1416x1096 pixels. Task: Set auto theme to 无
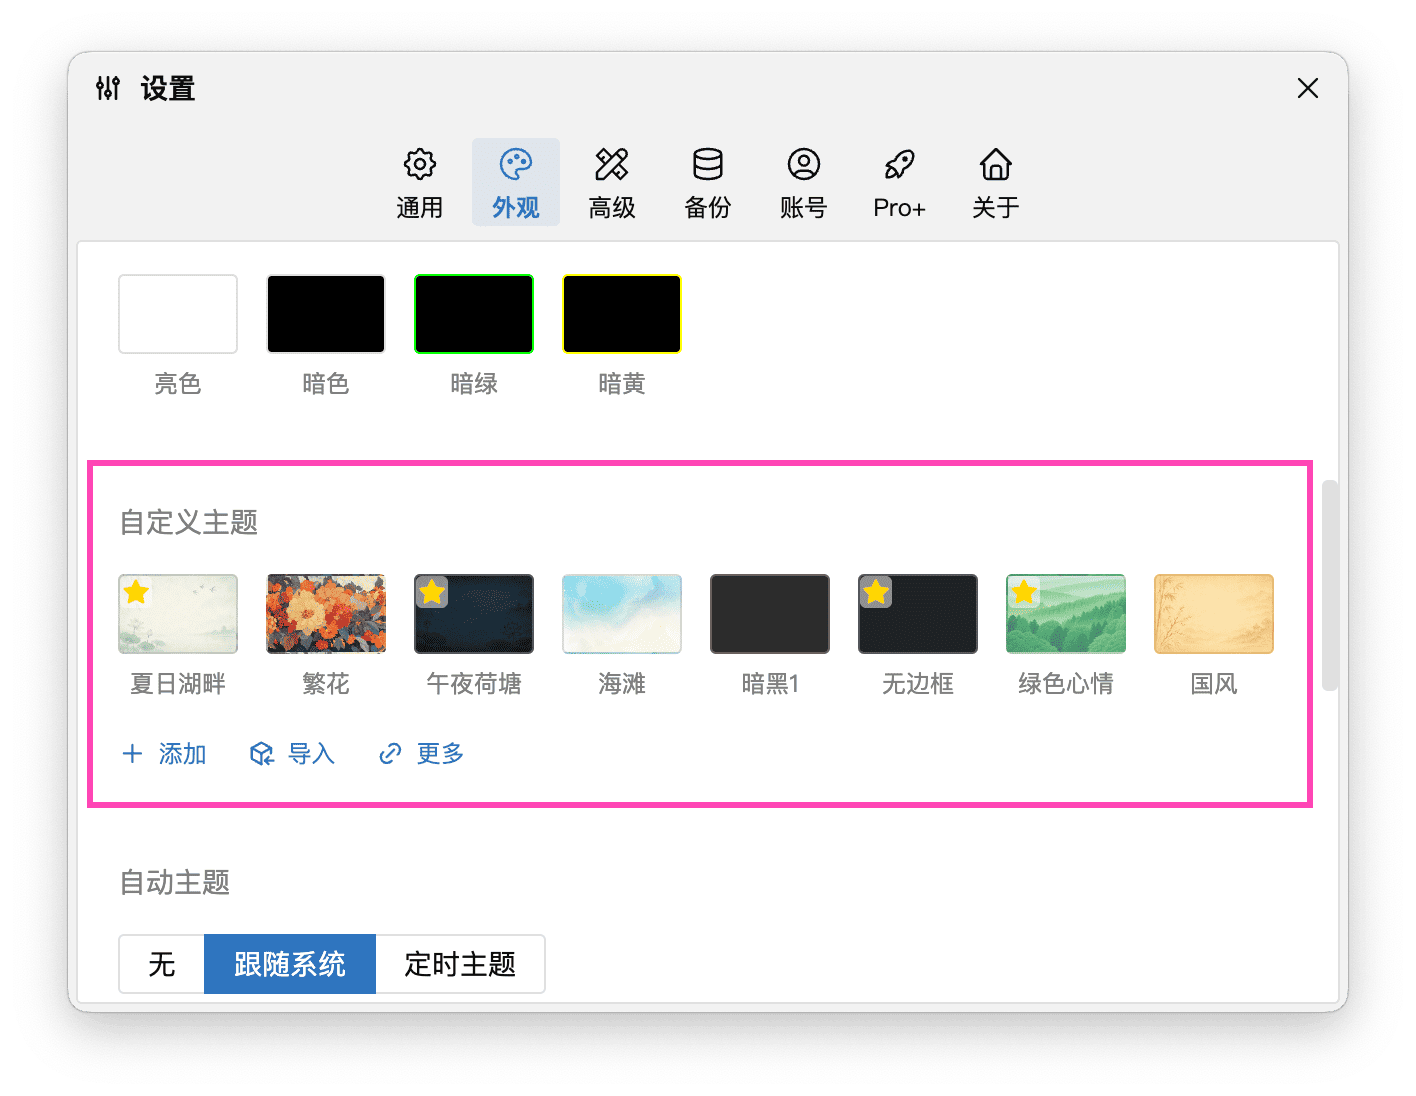pyautogui.click(x=162, y=964)
